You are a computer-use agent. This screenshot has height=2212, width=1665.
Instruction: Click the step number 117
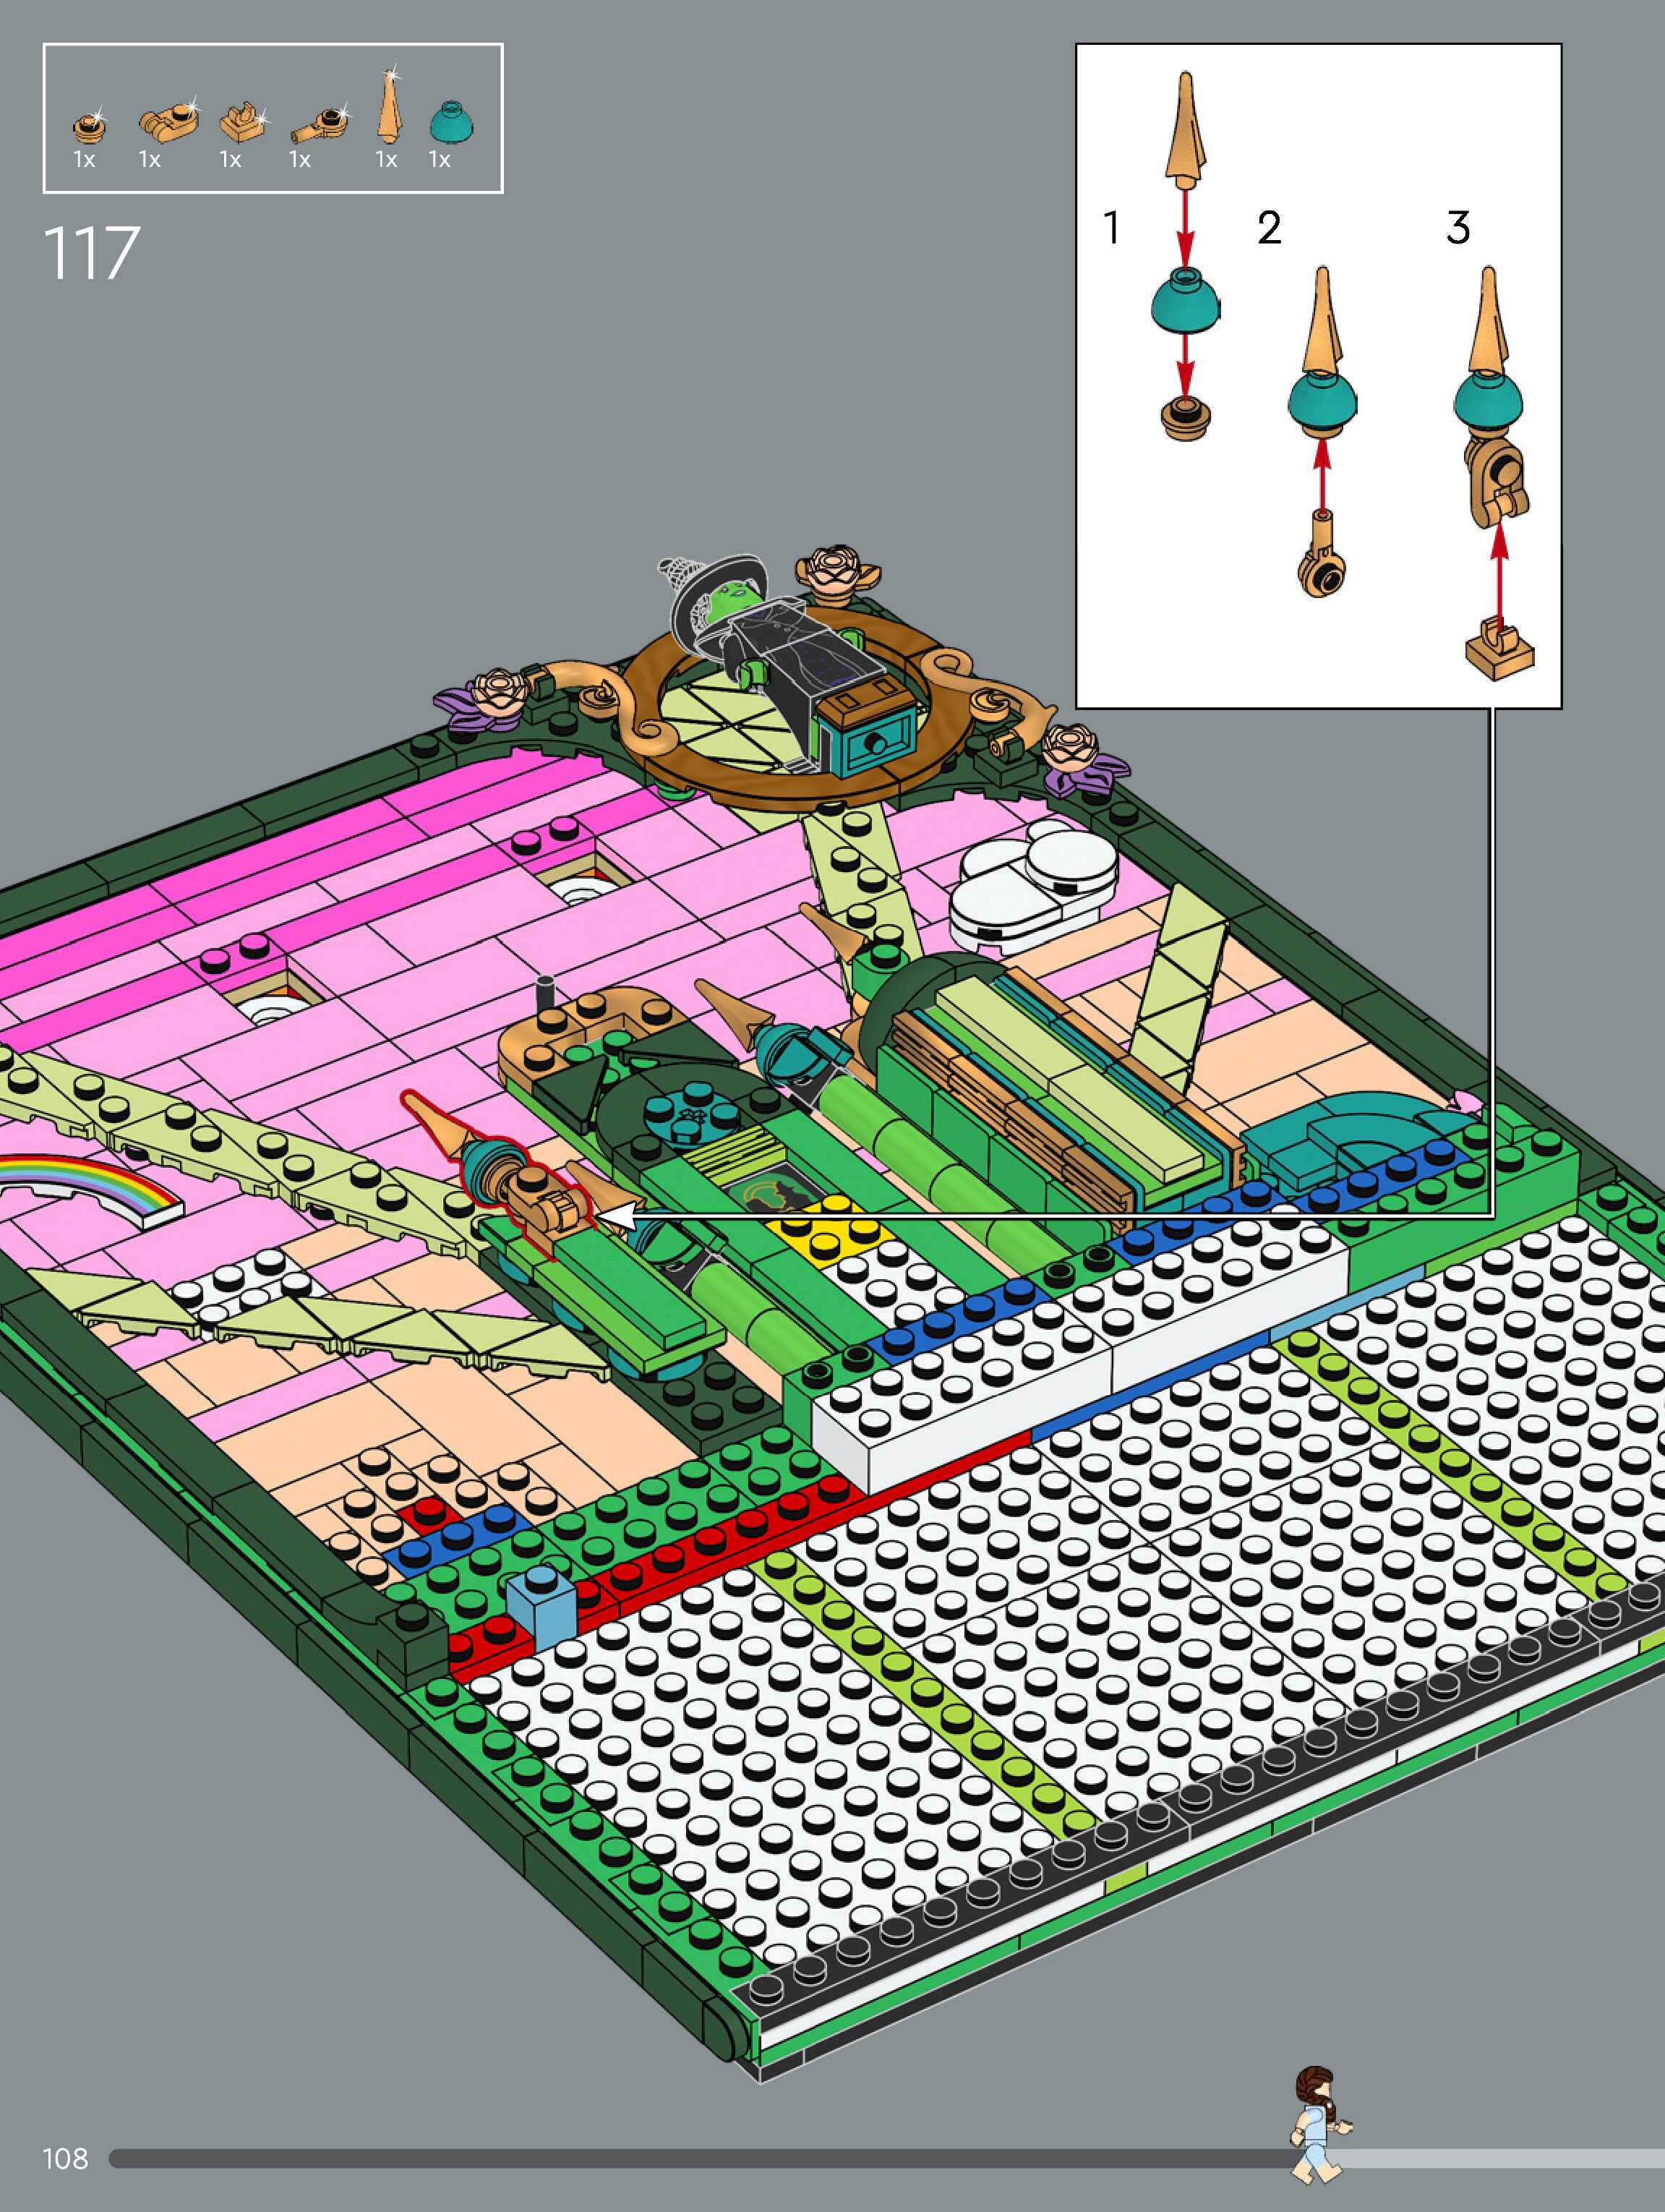[x=92, y=254]
